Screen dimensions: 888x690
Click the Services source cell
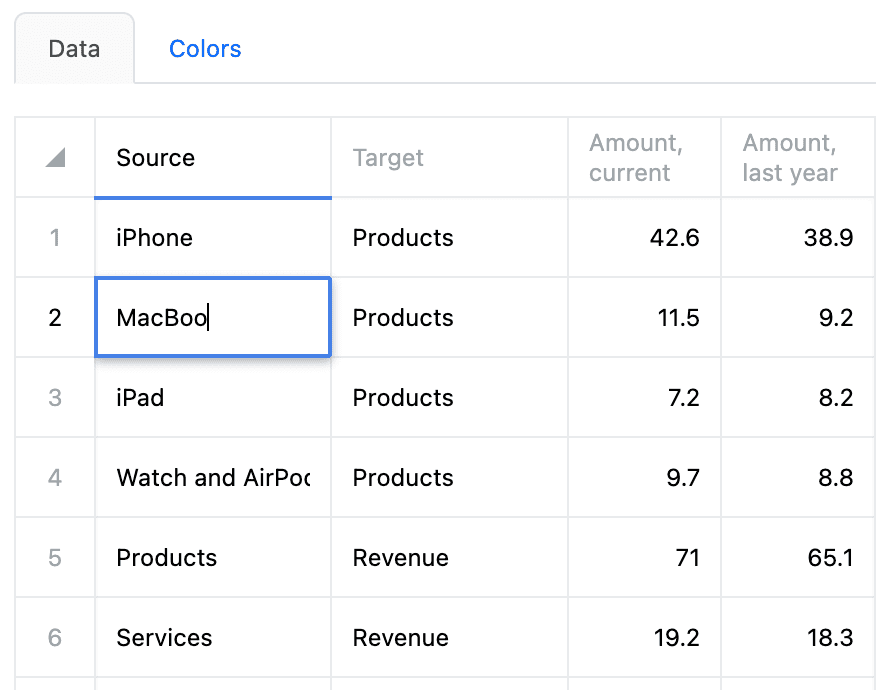coord(212,638)
